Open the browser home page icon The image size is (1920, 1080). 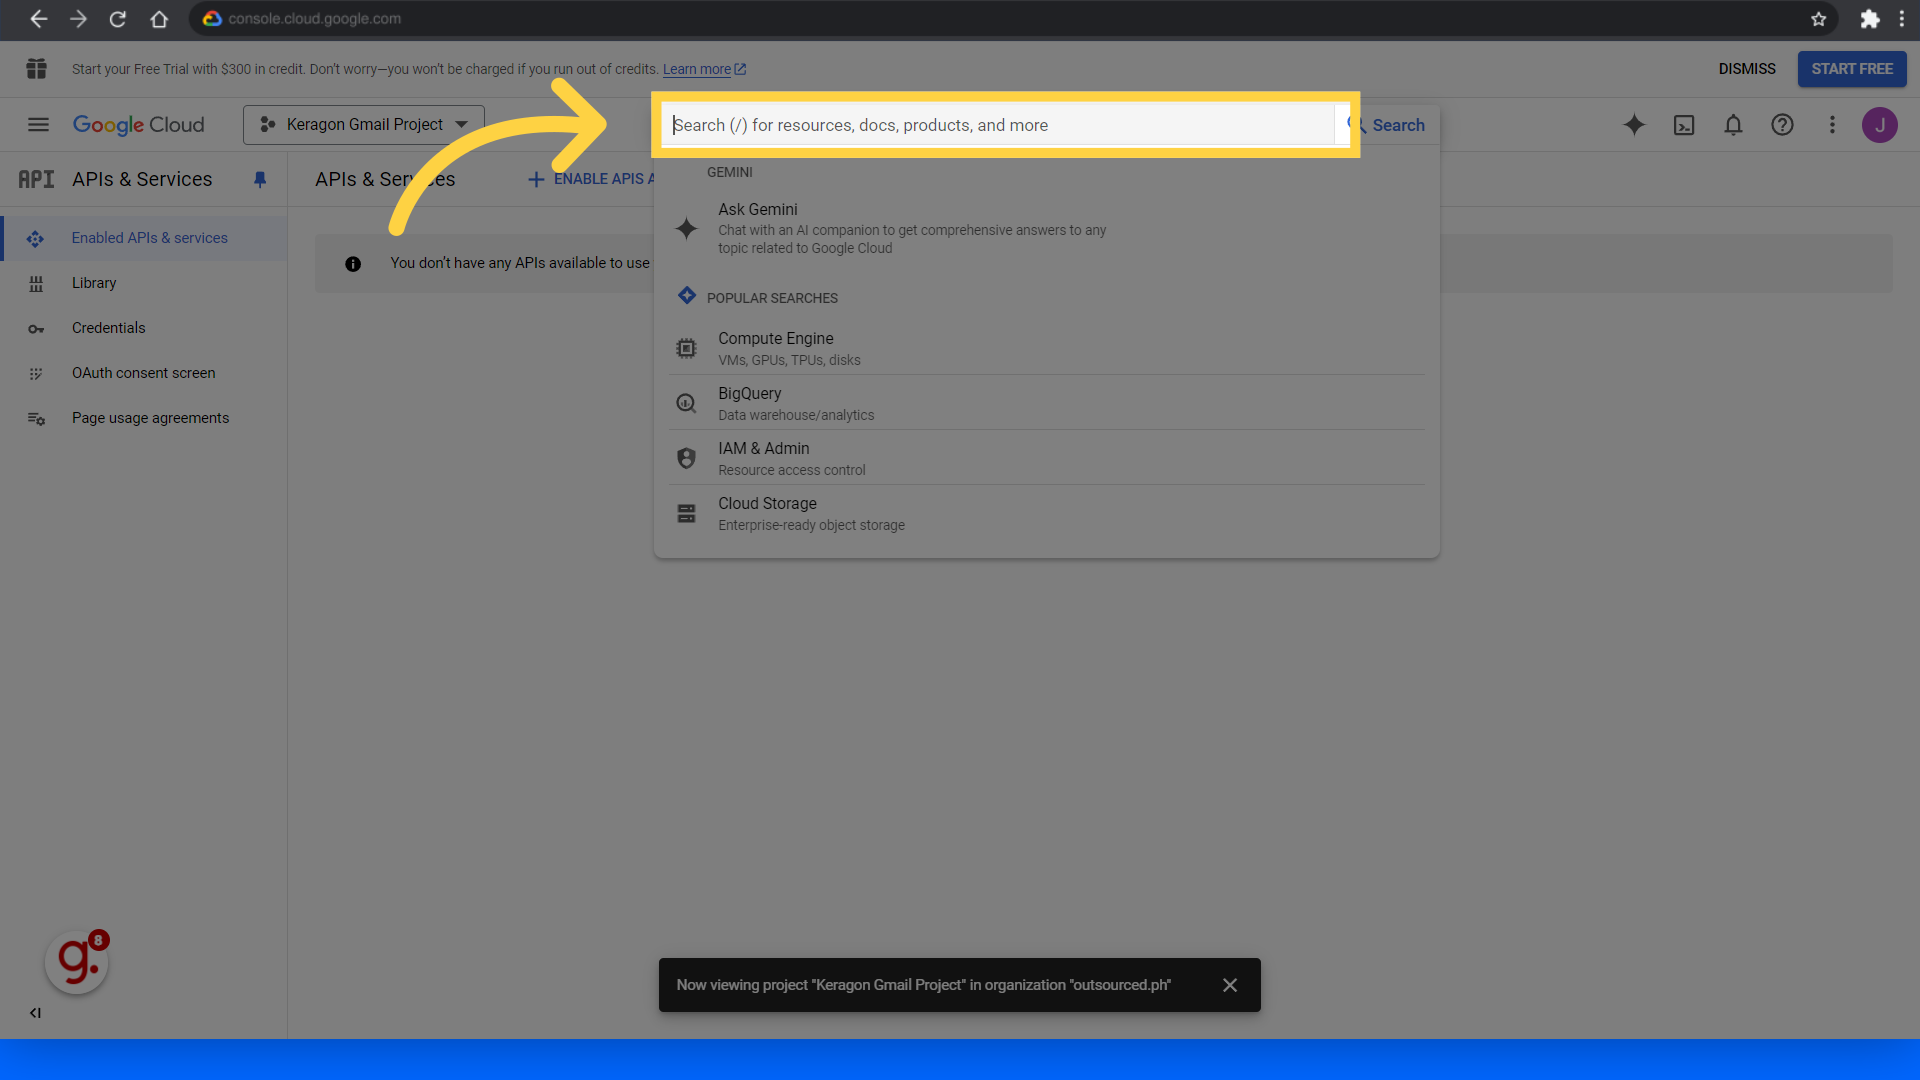[x=159, y=19]
